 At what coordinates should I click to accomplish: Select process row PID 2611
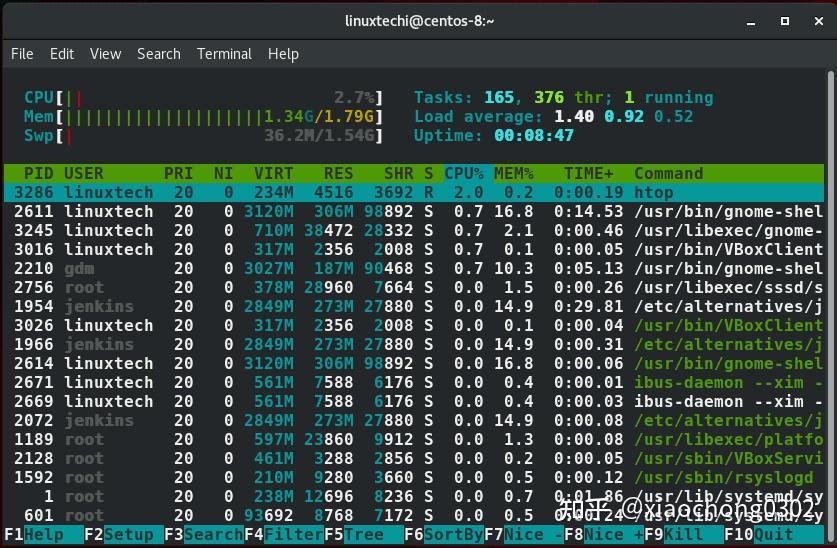coord(414,212)
